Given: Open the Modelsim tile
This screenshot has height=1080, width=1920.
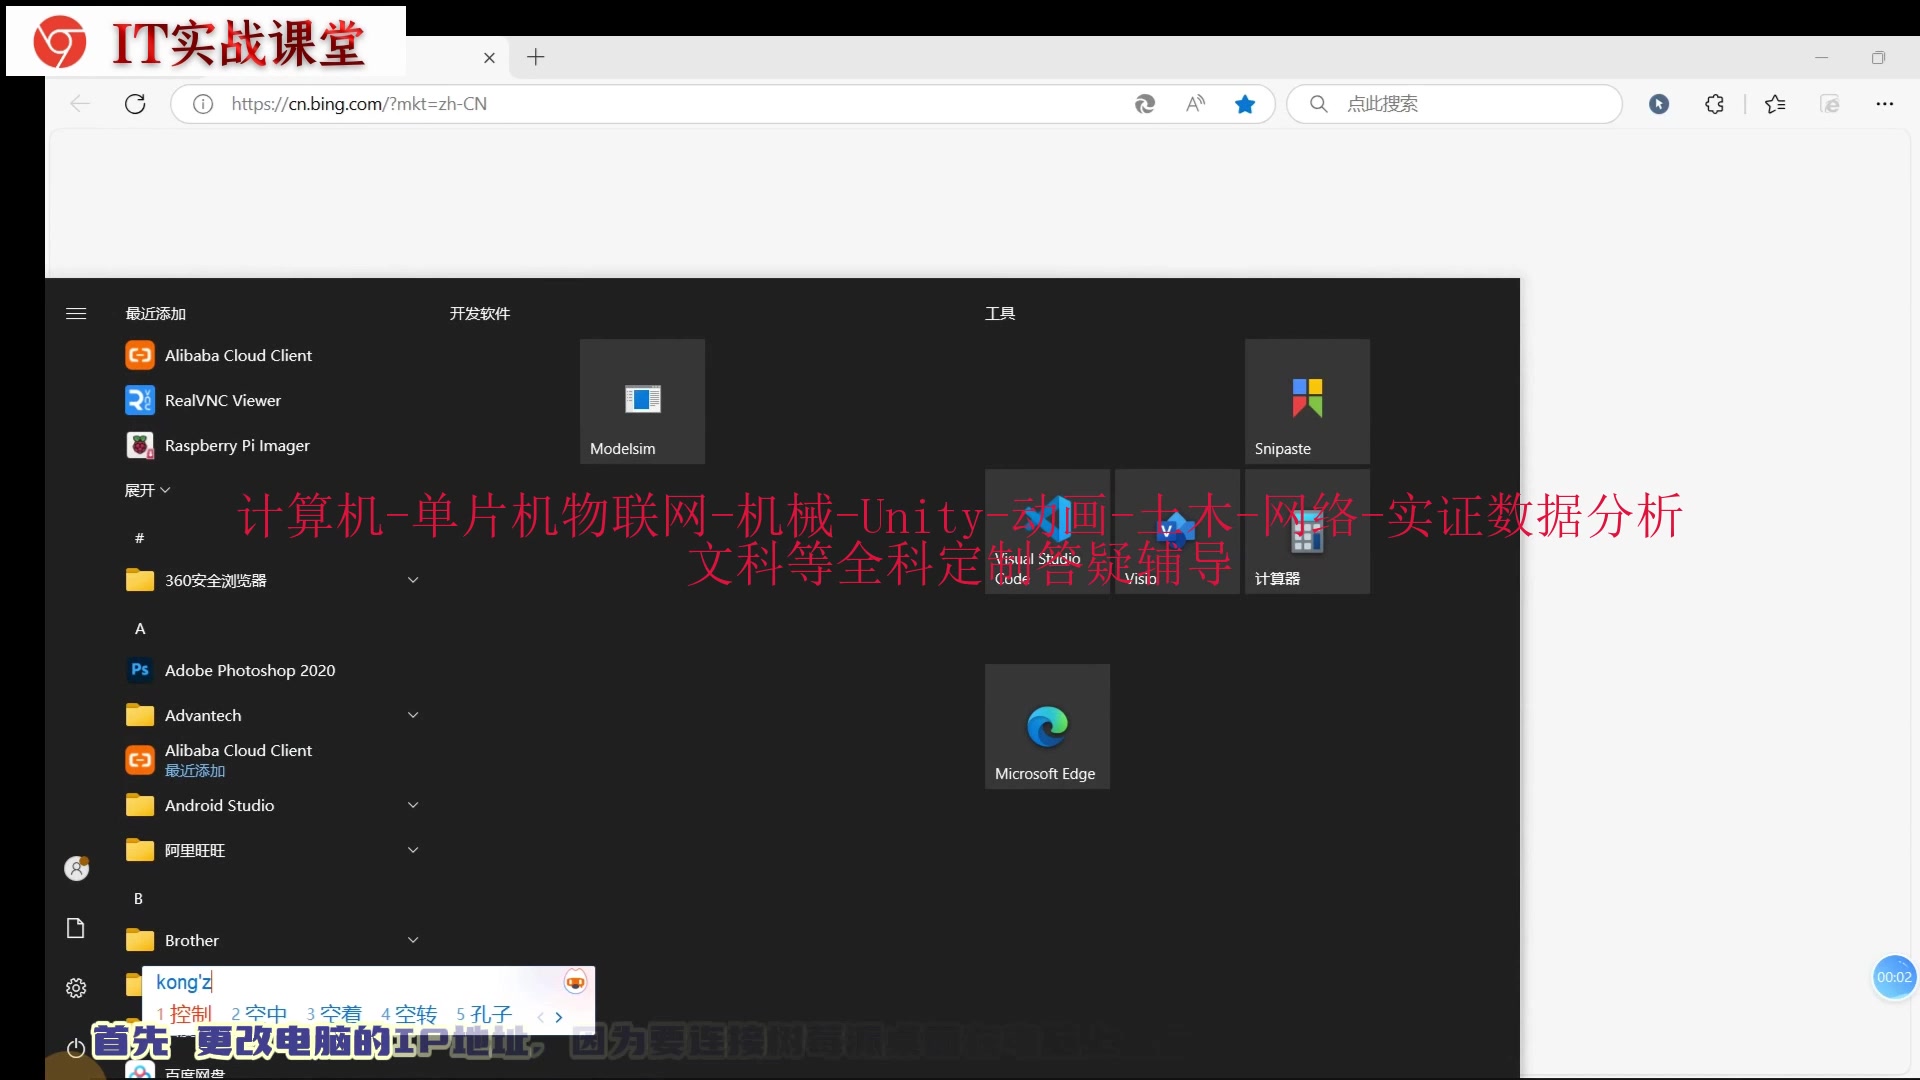Looking at the screenshot, I should coord(642,401).
